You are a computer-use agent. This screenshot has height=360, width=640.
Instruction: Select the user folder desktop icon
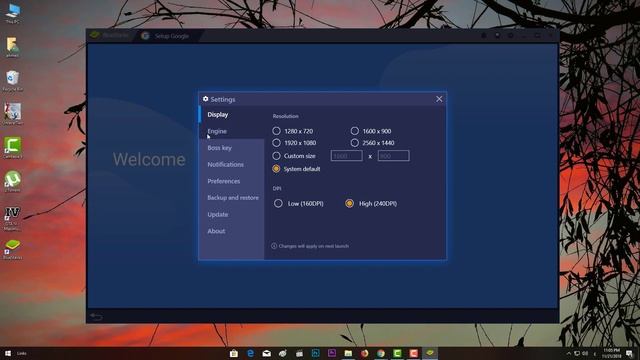coord(13,47)
